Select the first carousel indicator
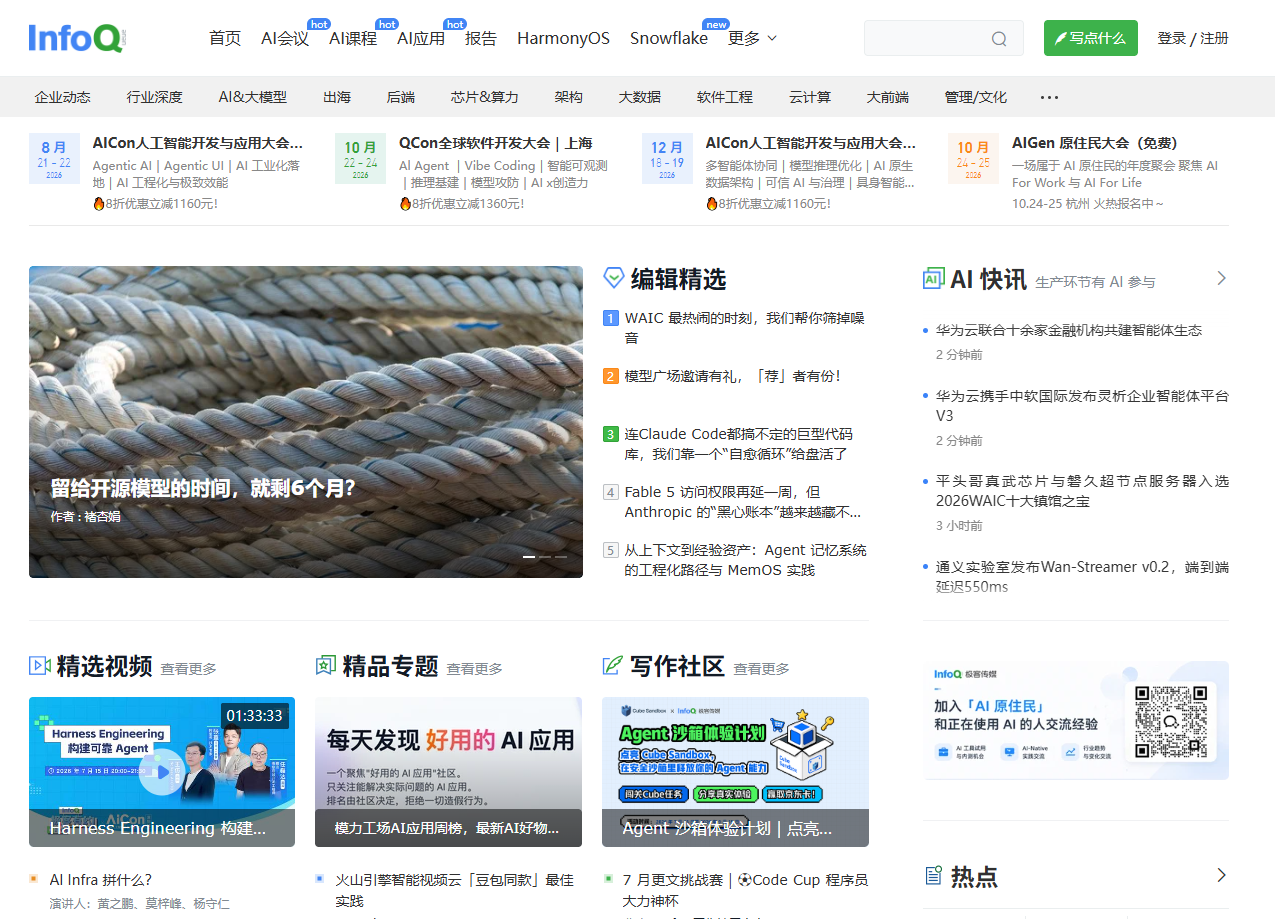The height and width of the screenshot is (919, 1275). click(x=529, y=556)
